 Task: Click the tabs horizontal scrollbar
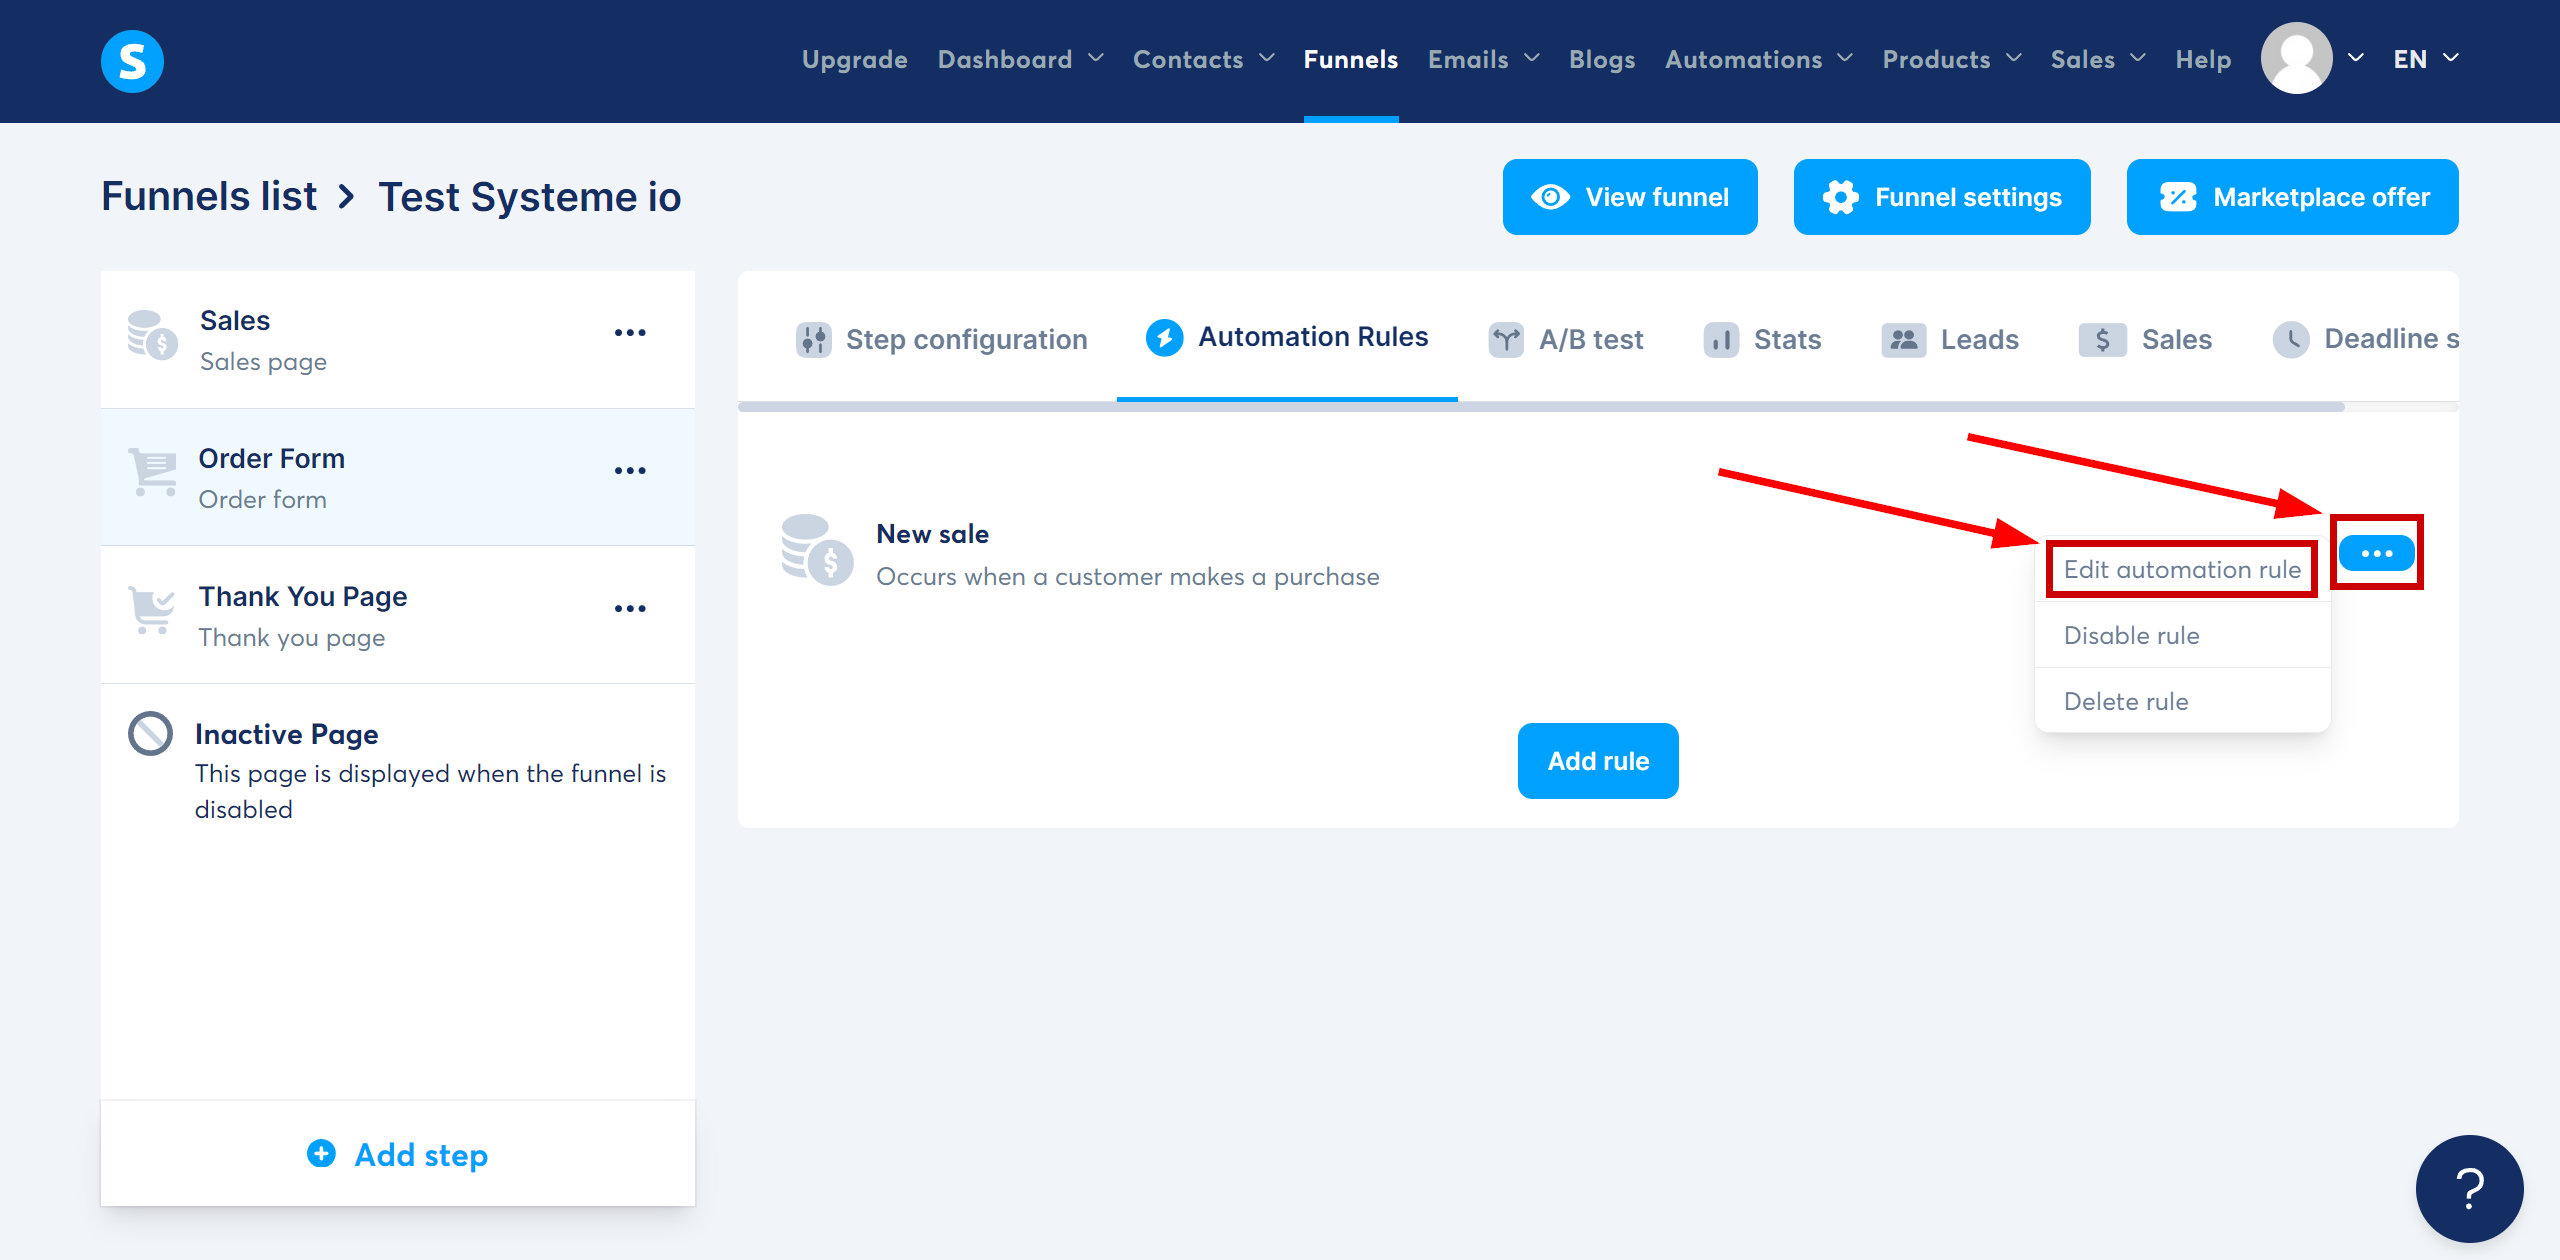pyautogui.click(x=1541, y=407)
